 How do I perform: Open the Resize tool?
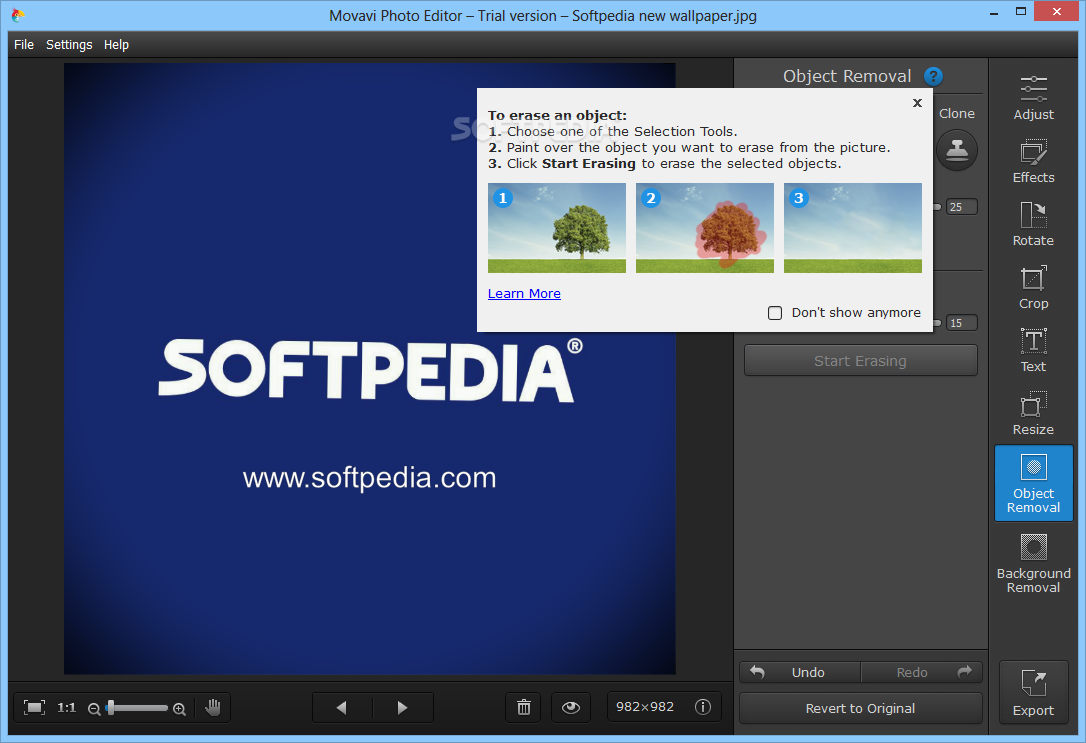point(1033,413)
